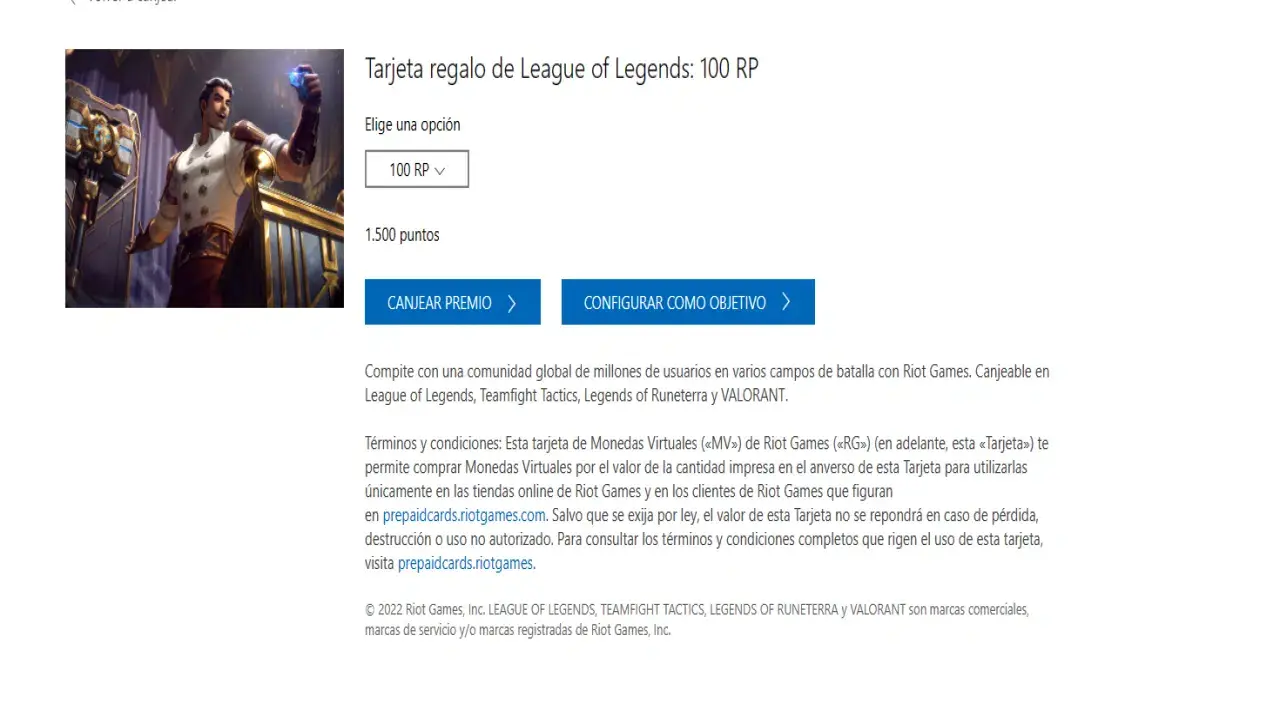Click the chevron arrow inside CANJEAR PREMIO button
The height and width of the screenshot is (720, 1280).
click(512, 303)
